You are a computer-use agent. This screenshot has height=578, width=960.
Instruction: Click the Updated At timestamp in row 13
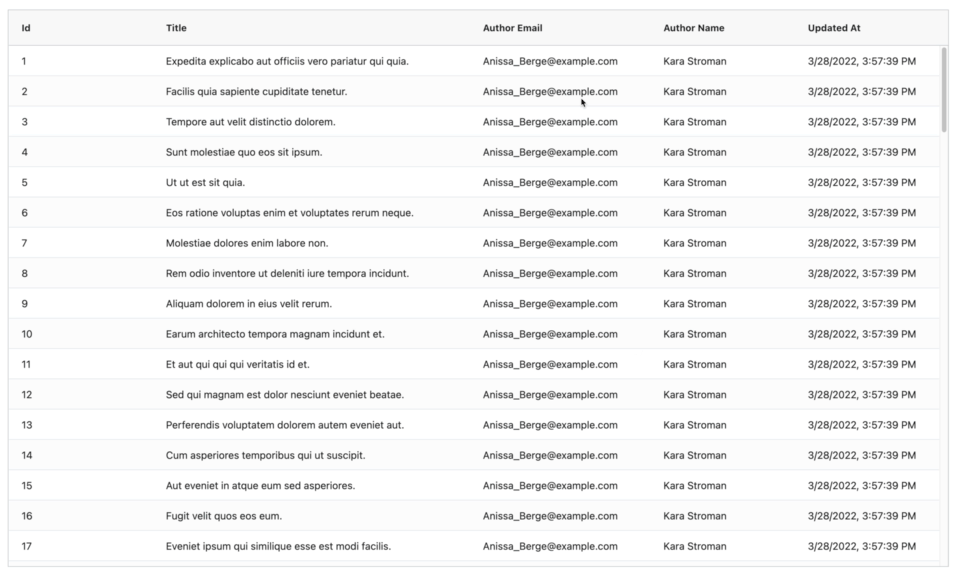[x=861, y=425]
